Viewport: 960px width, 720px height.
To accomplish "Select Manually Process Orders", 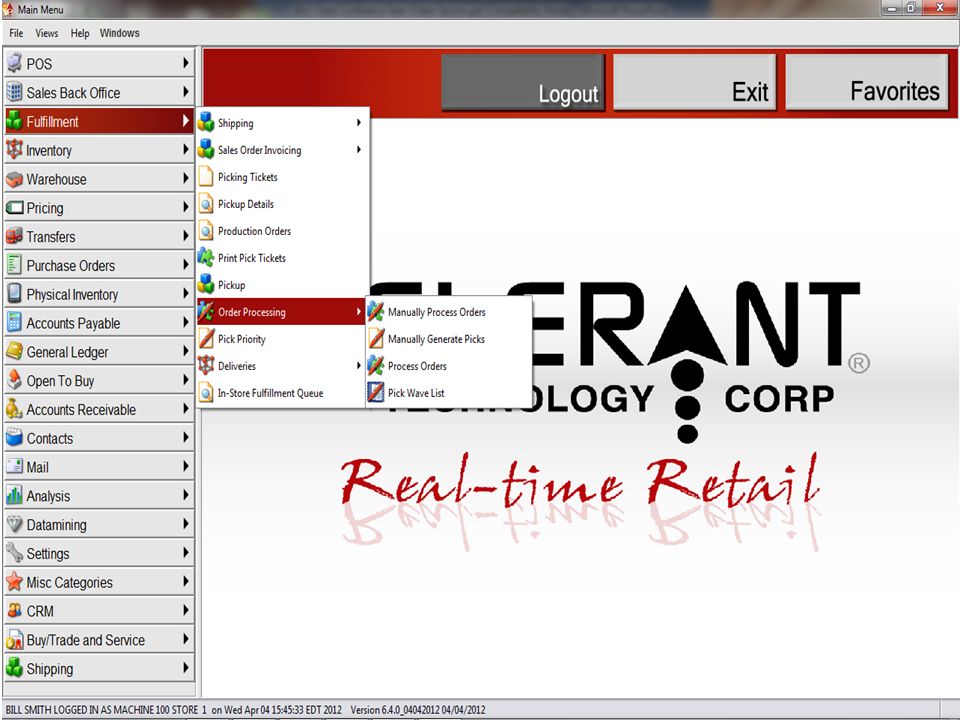I will 448,312.
